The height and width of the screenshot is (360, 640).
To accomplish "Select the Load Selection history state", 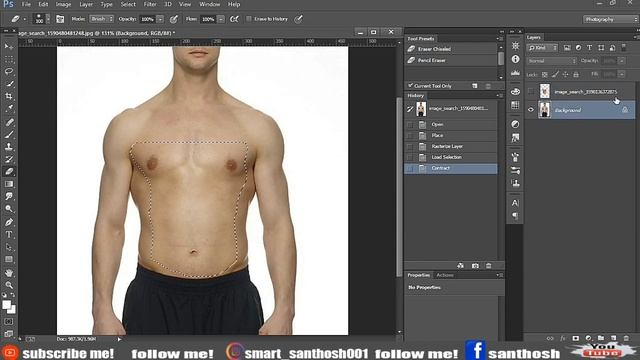I will [x=451, y=157].
